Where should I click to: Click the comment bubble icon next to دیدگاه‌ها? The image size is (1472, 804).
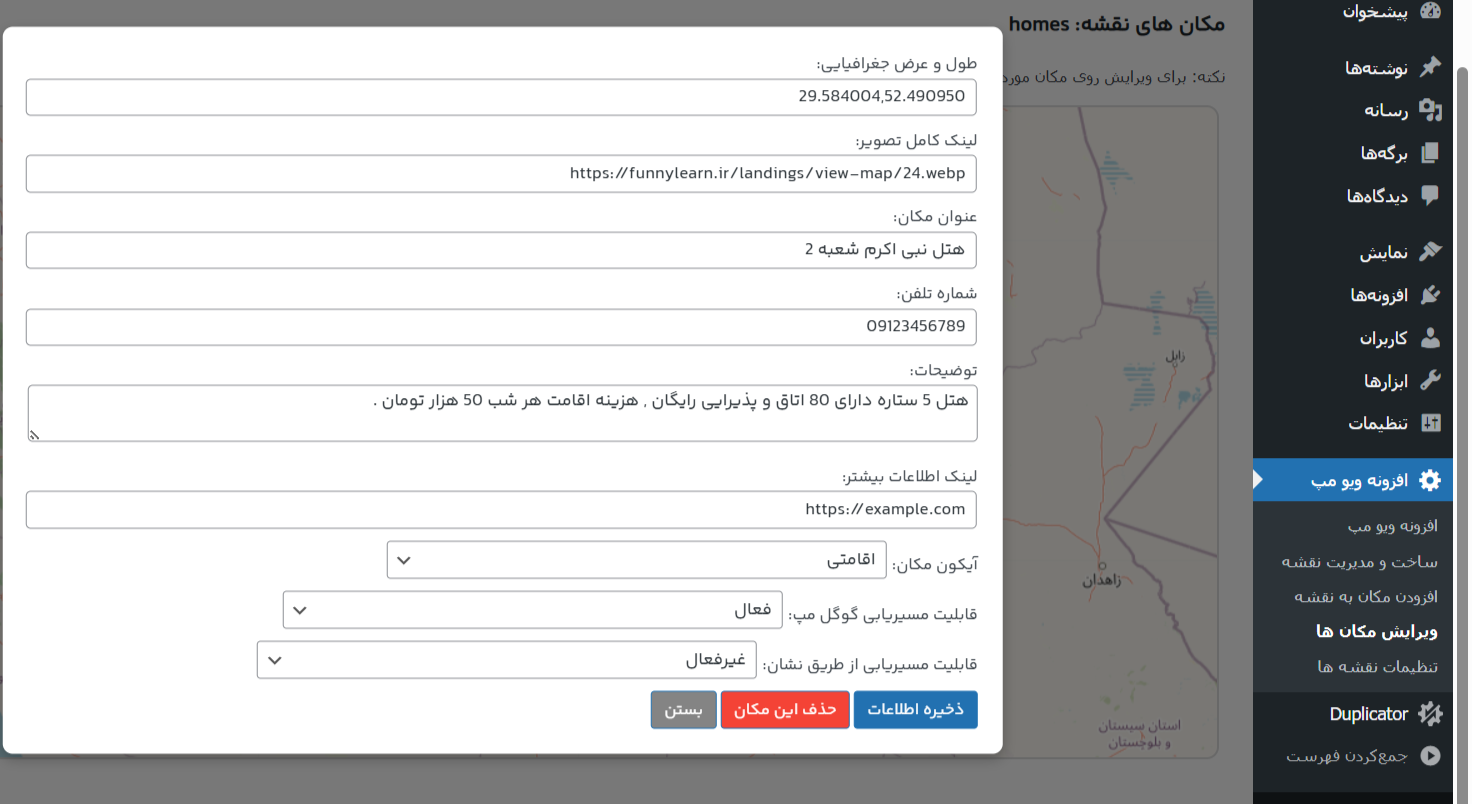point(1430,196)
